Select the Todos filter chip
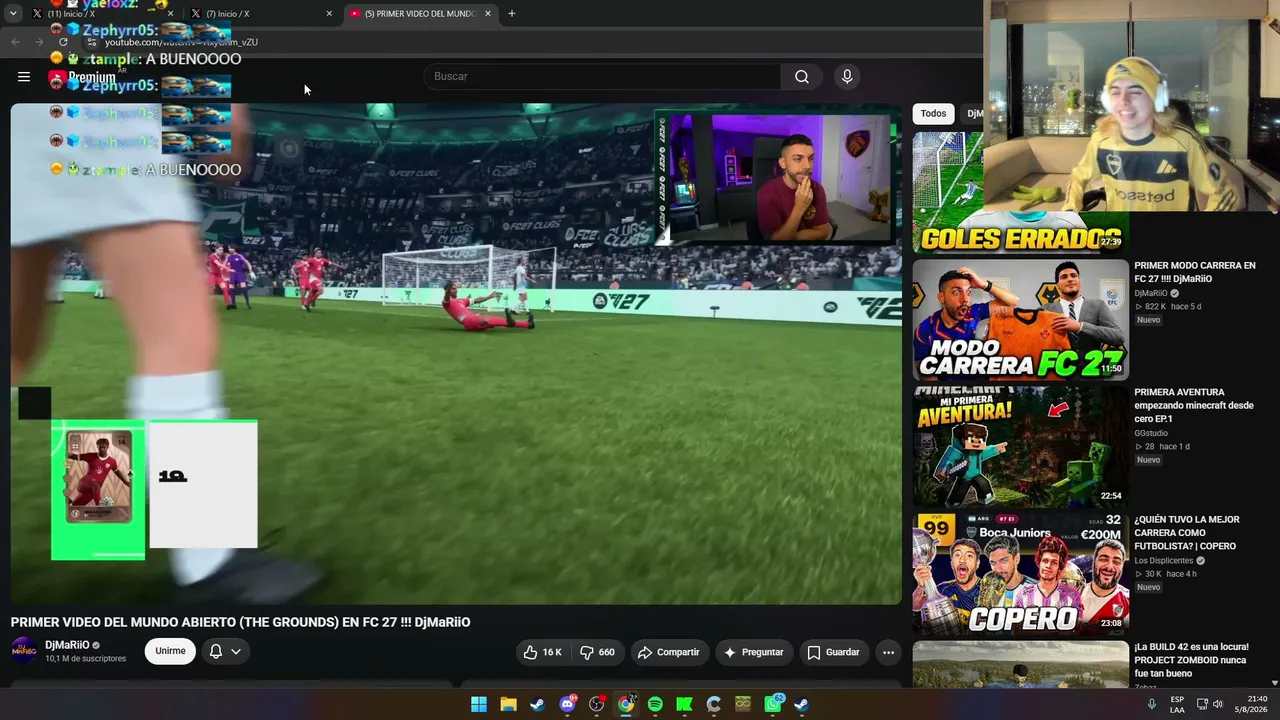 (933, 114)
